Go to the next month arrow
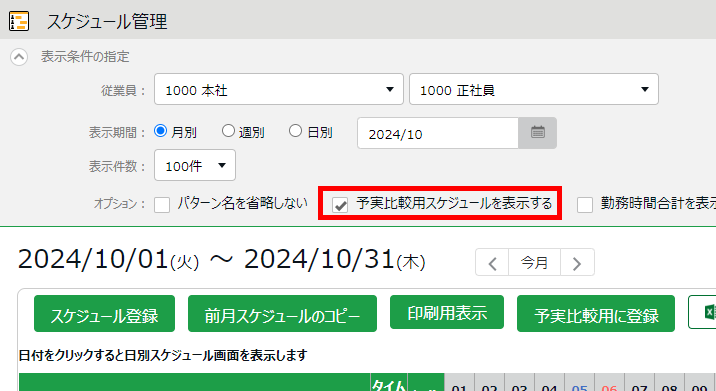This screenshot has height=391, width=716. point(577,263)
